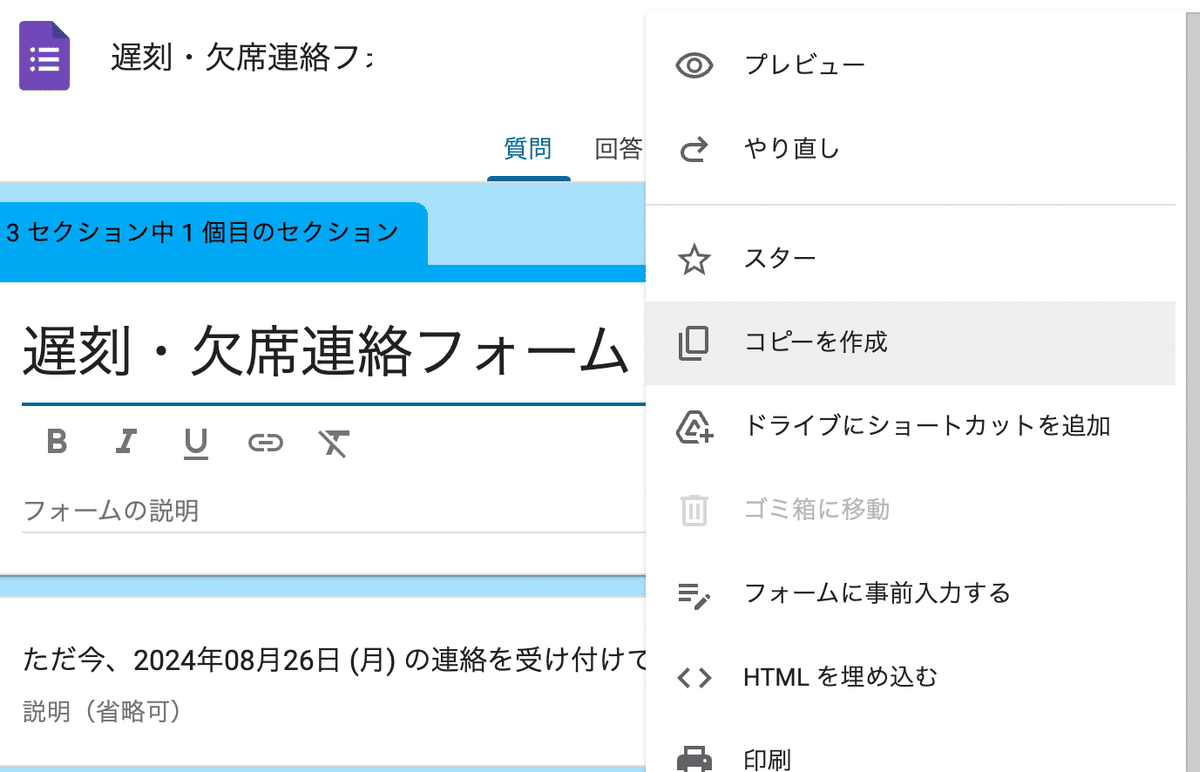Viewport: 1200px width, 772px height.
Task: Click the star icon beside スター
Action: [x=694, y=260]
